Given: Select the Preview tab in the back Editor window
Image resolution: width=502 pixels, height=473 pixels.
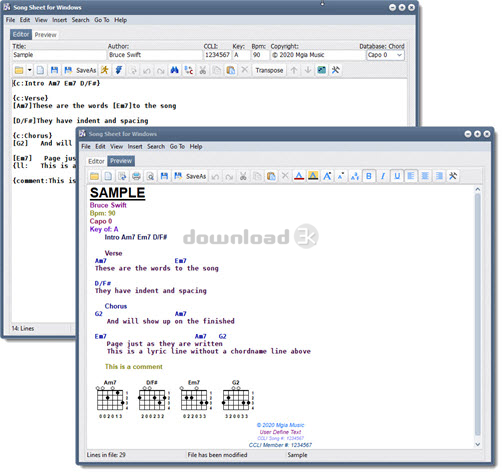Looking at the screenshot, I should pos(46,35).
